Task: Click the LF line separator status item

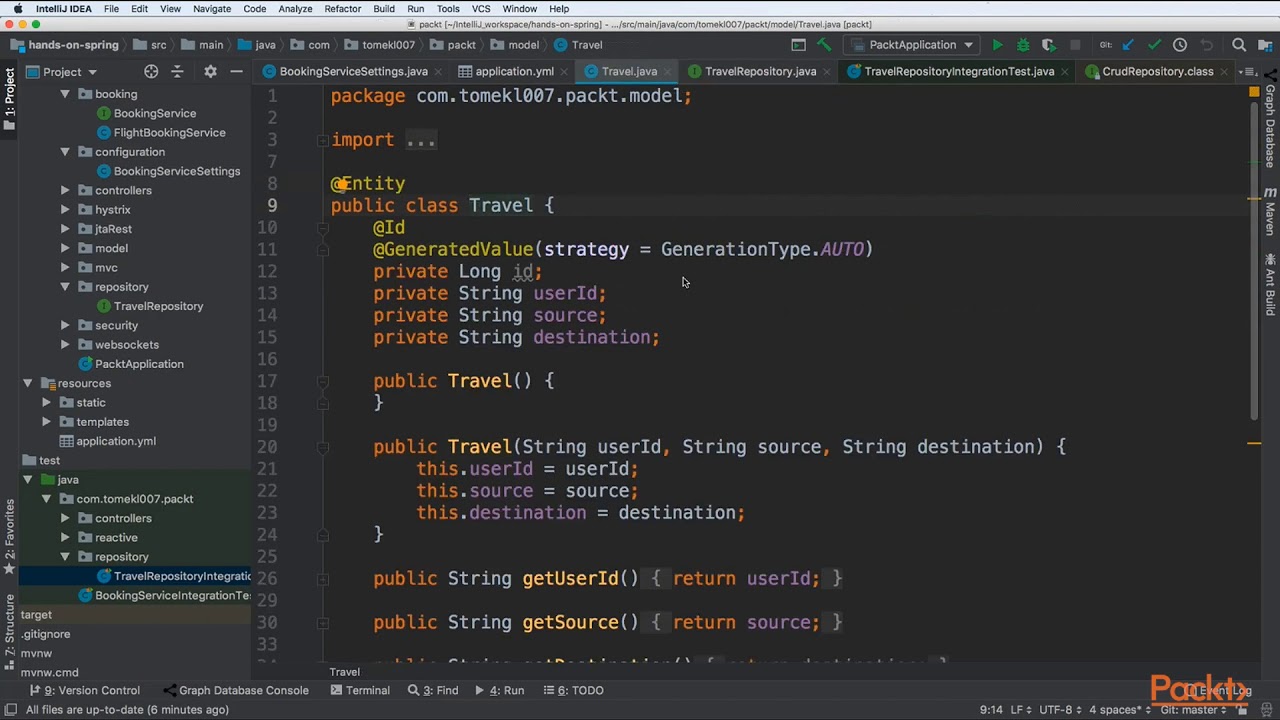Action: pos(1020,710)
